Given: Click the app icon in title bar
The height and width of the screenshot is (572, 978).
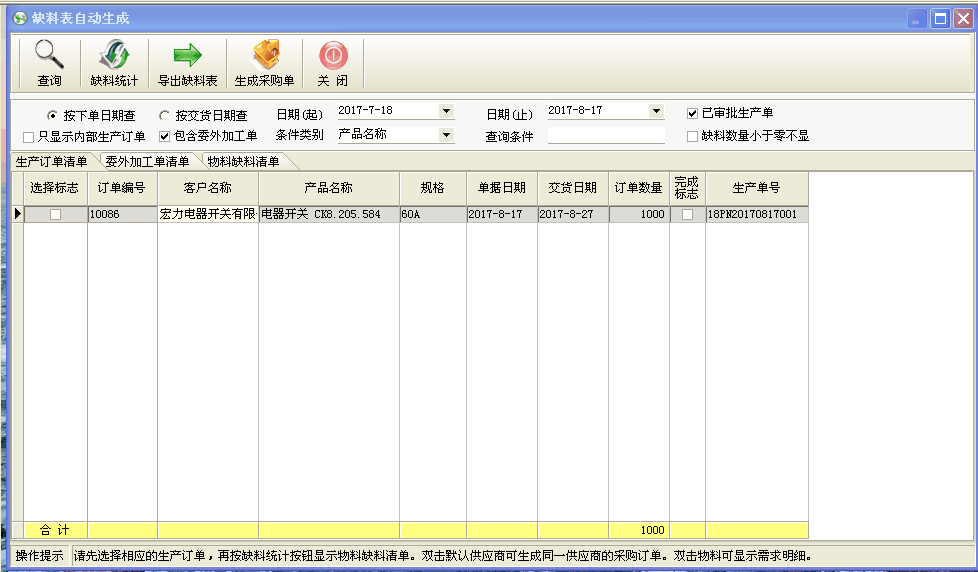Looking at the screenshot, I should (x=19, y=18).
